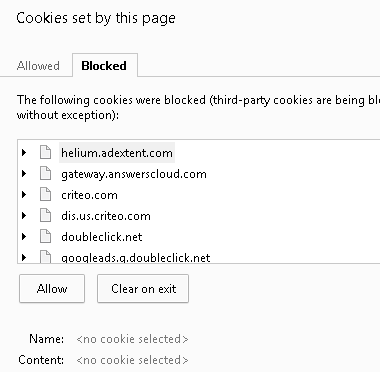Click the file icon next to dis.us.criteo.com

point(45,216)
